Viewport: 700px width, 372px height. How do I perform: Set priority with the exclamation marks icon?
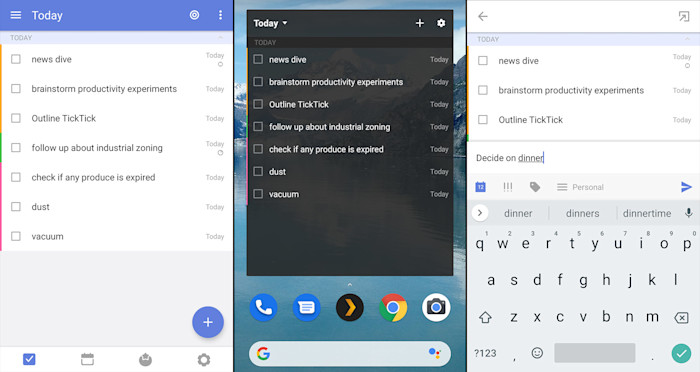pyautogui.click(x=508, y=187)
